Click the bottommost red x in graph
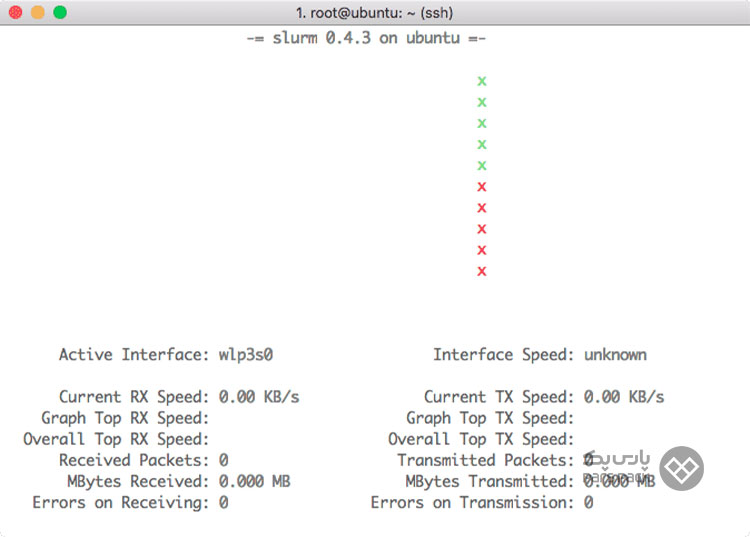 tap(482, 272)
